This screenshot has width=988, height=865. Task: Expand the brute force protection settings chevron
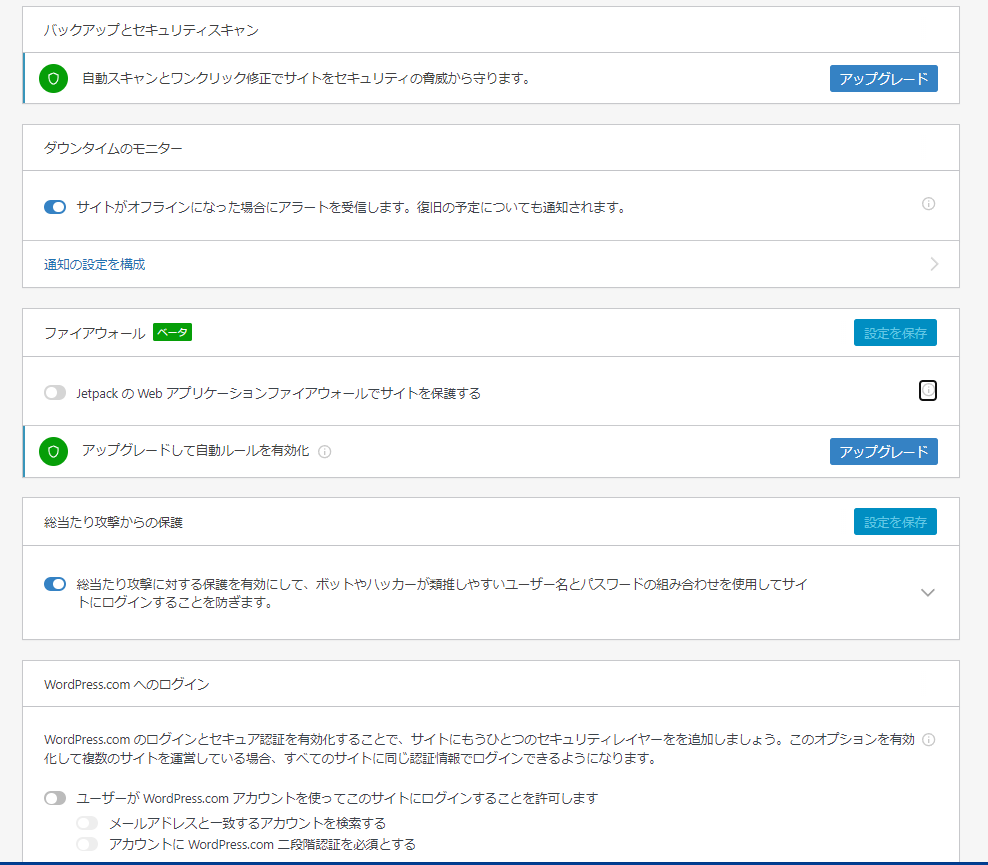click(x=928, y=592)
